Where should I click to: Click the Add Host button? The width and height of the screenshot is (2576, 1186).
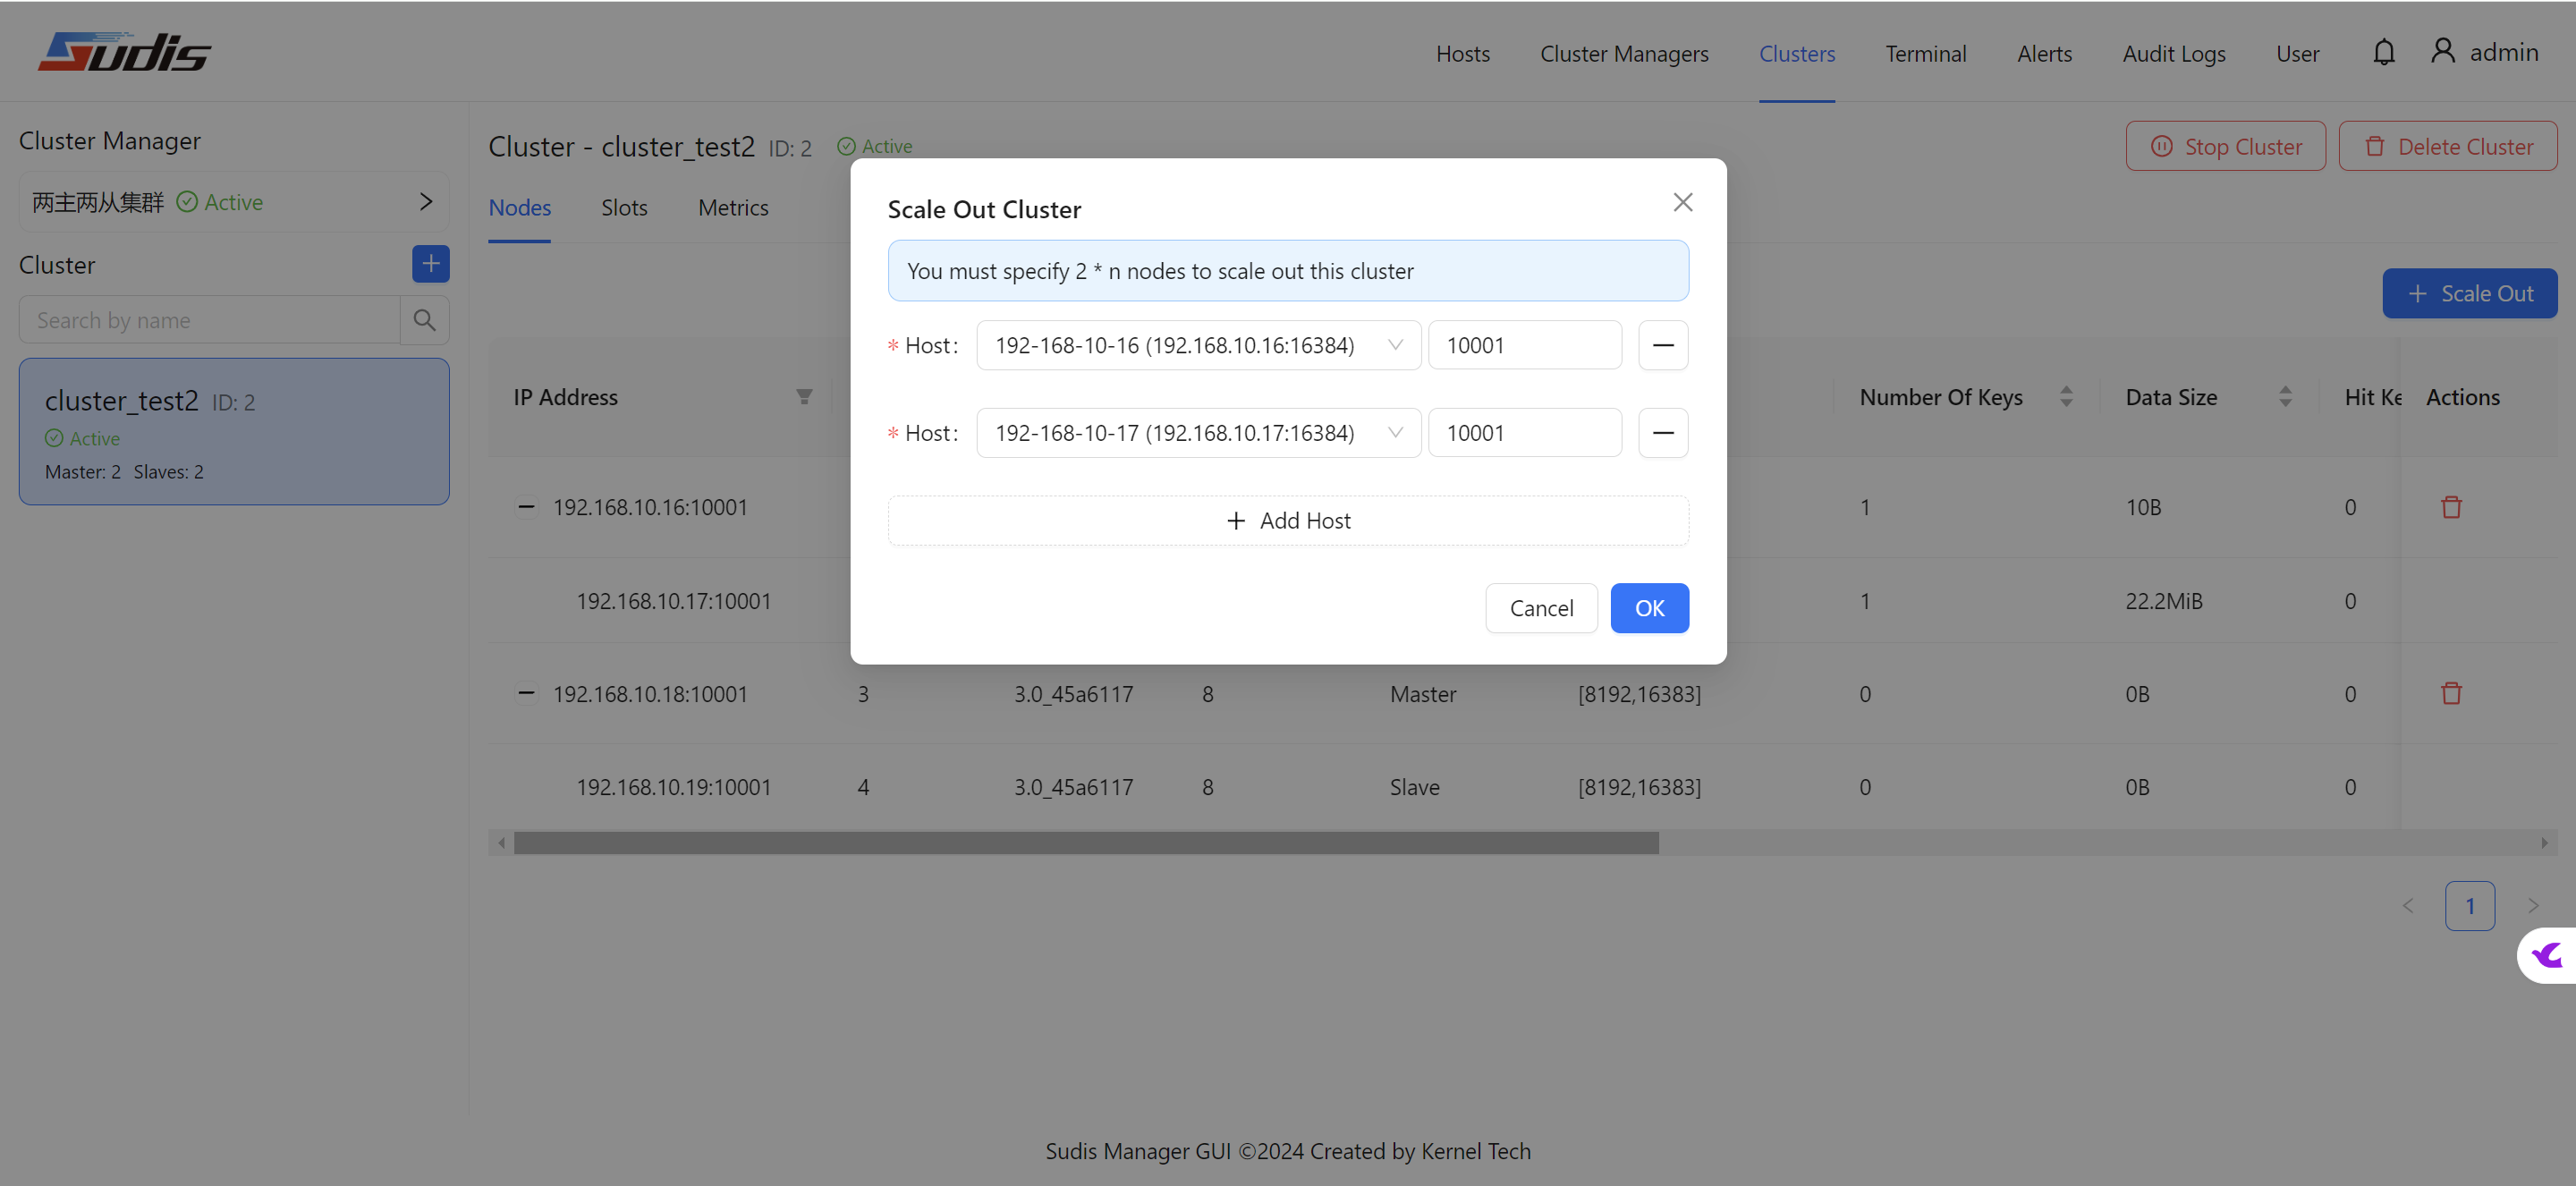[1288, 521]
